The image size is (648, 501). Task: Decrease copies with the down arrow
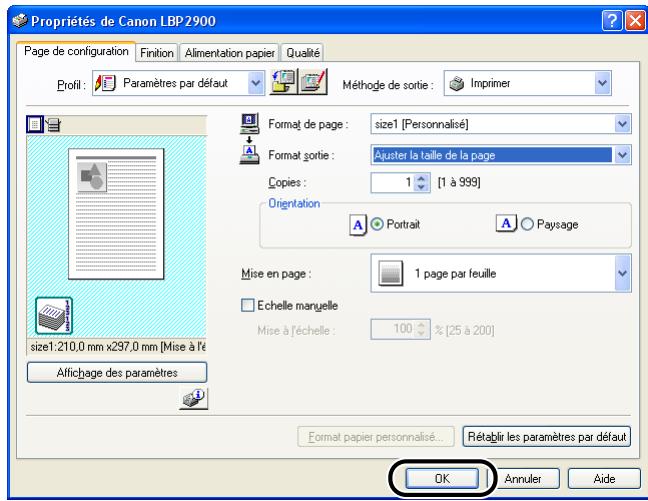pyautogui.click(x=421, y=187)
